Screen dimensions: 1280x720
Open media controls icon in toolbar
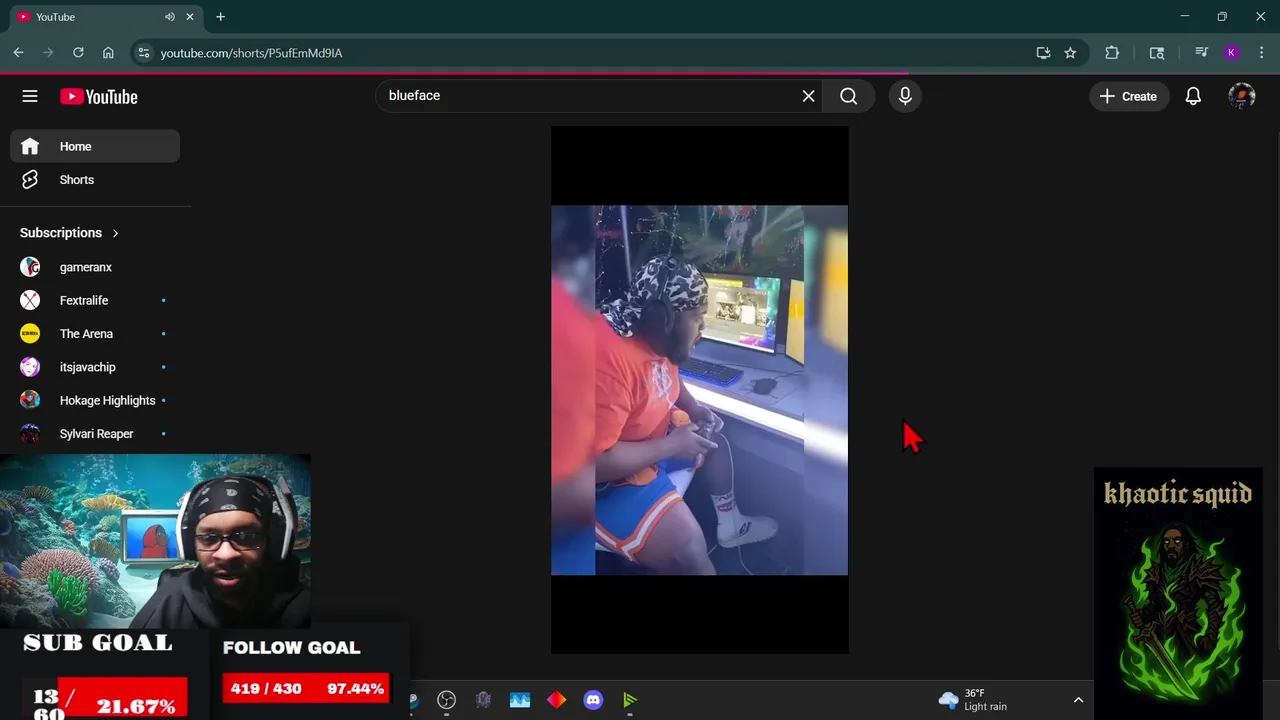point(1201,53)
